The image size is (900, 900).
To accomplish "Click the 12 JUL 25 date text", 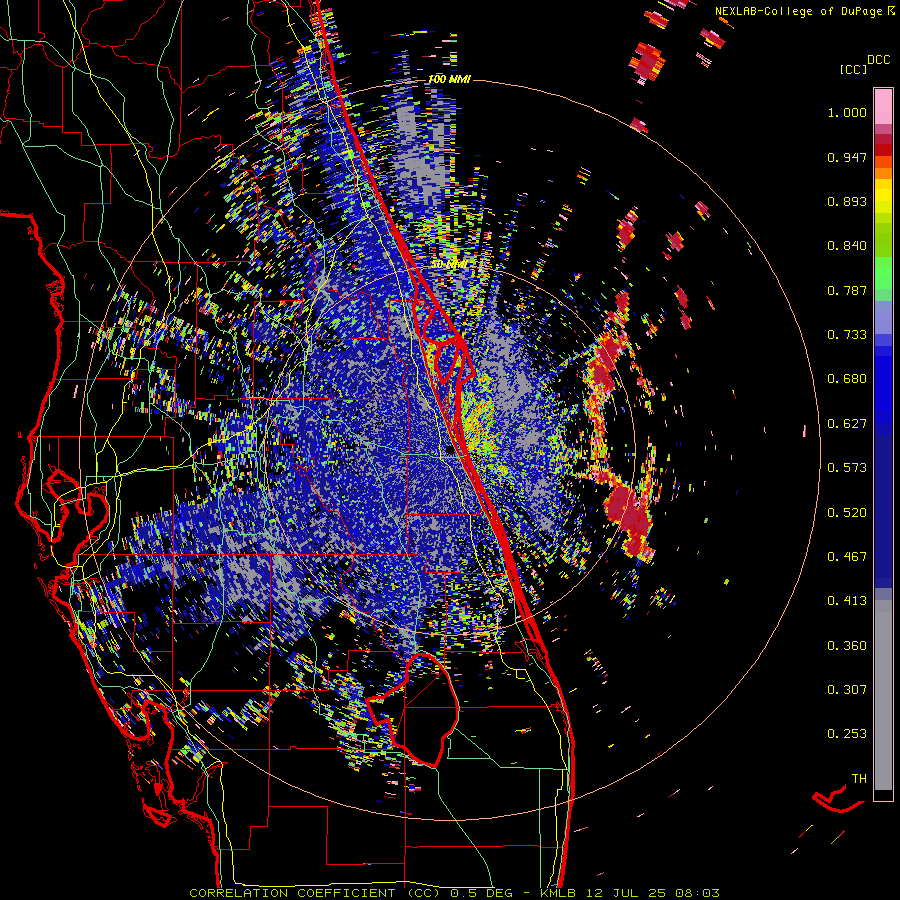I will click(x=628, y=893).
